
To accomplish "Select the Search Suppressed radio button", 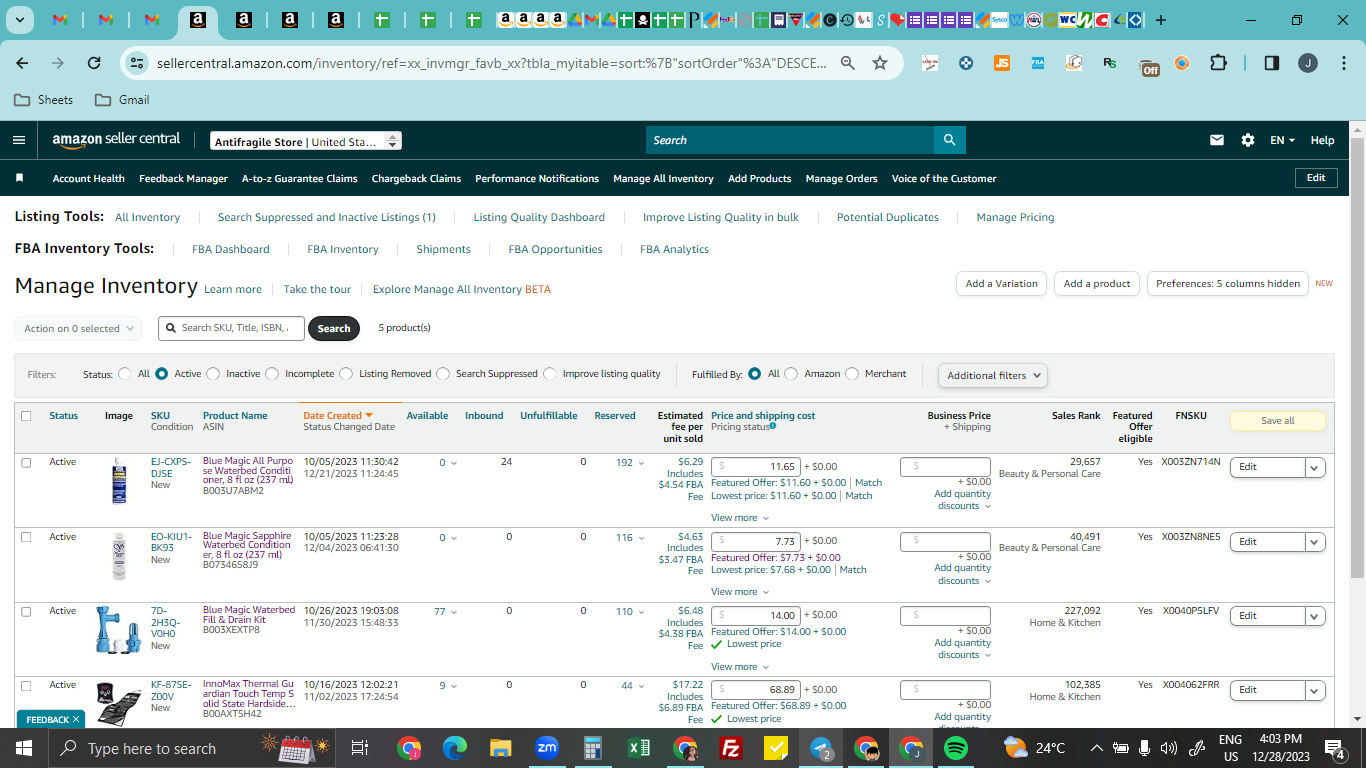I will pos(443,374).
